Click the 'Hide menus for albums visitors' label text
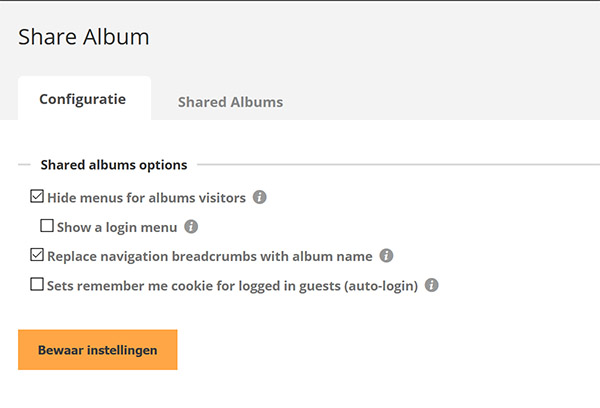 147,198
